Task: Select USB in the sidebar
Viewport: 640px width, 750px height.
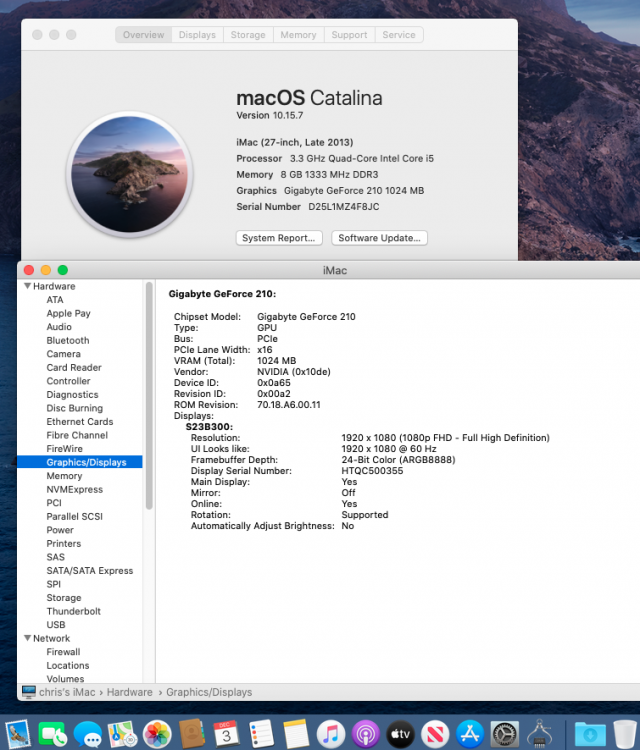Action: (56, 625)
